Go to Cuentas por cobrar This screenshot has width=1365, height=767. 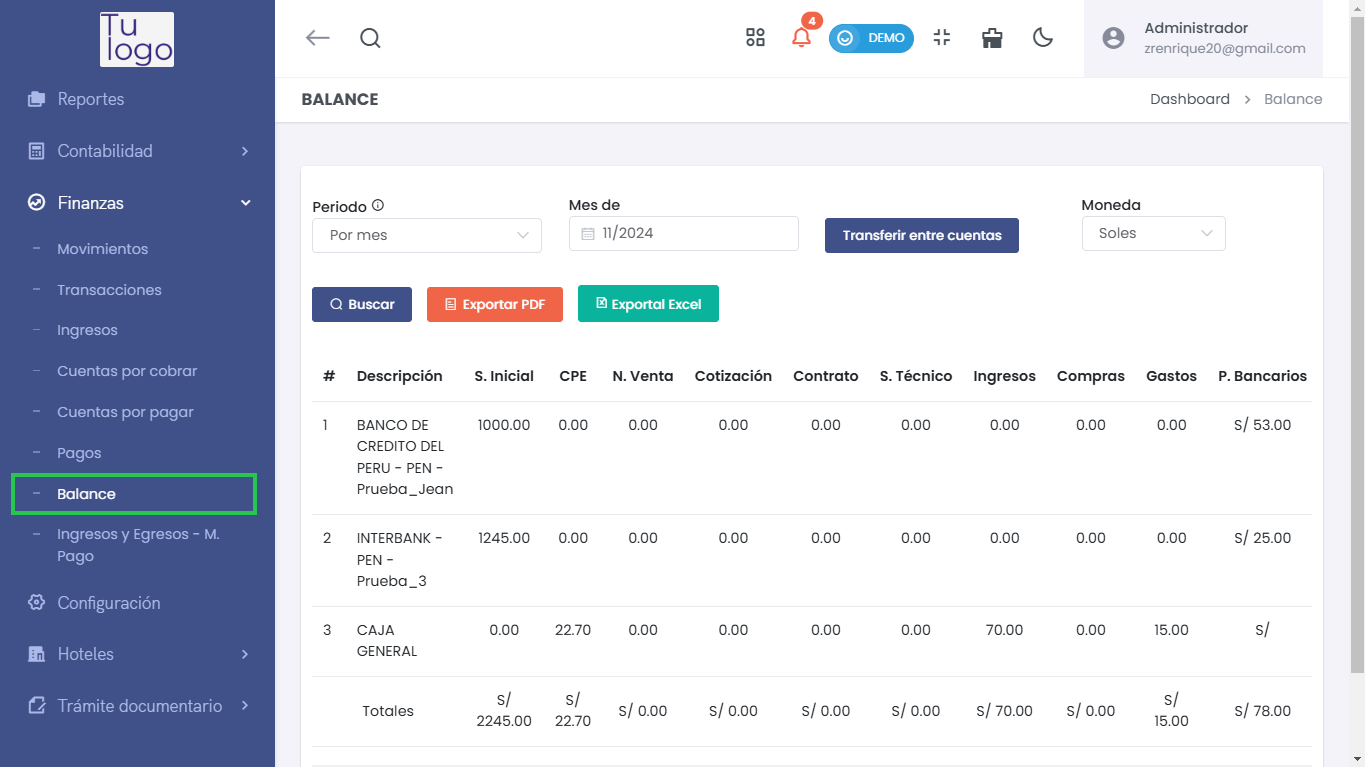coord(127,371)
